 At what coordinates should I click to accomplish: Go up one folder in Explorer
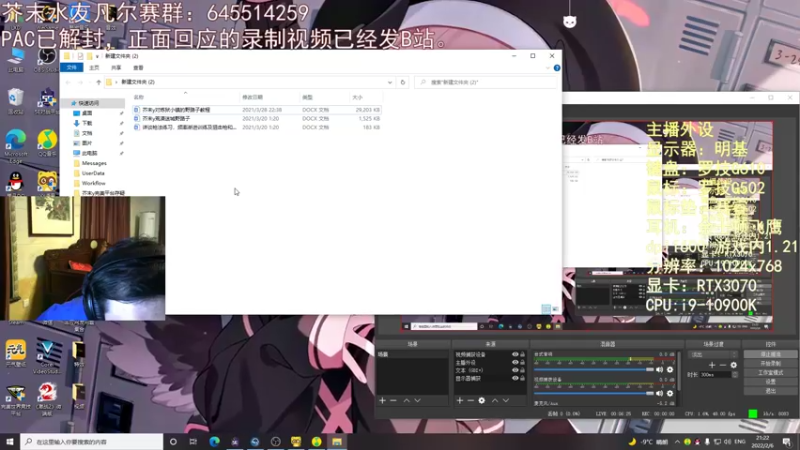(98, 82)
